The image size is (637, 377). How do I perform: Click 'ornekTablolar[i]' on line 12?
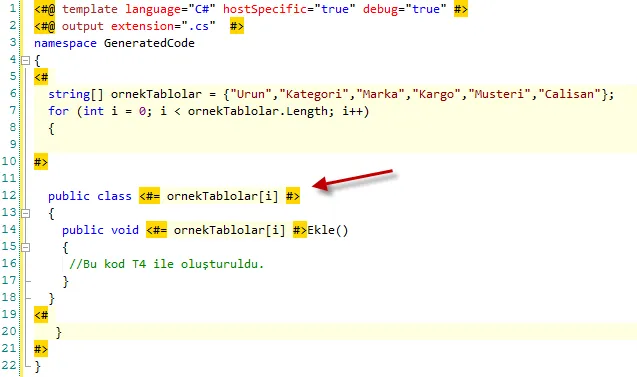(x=223, y=196)
